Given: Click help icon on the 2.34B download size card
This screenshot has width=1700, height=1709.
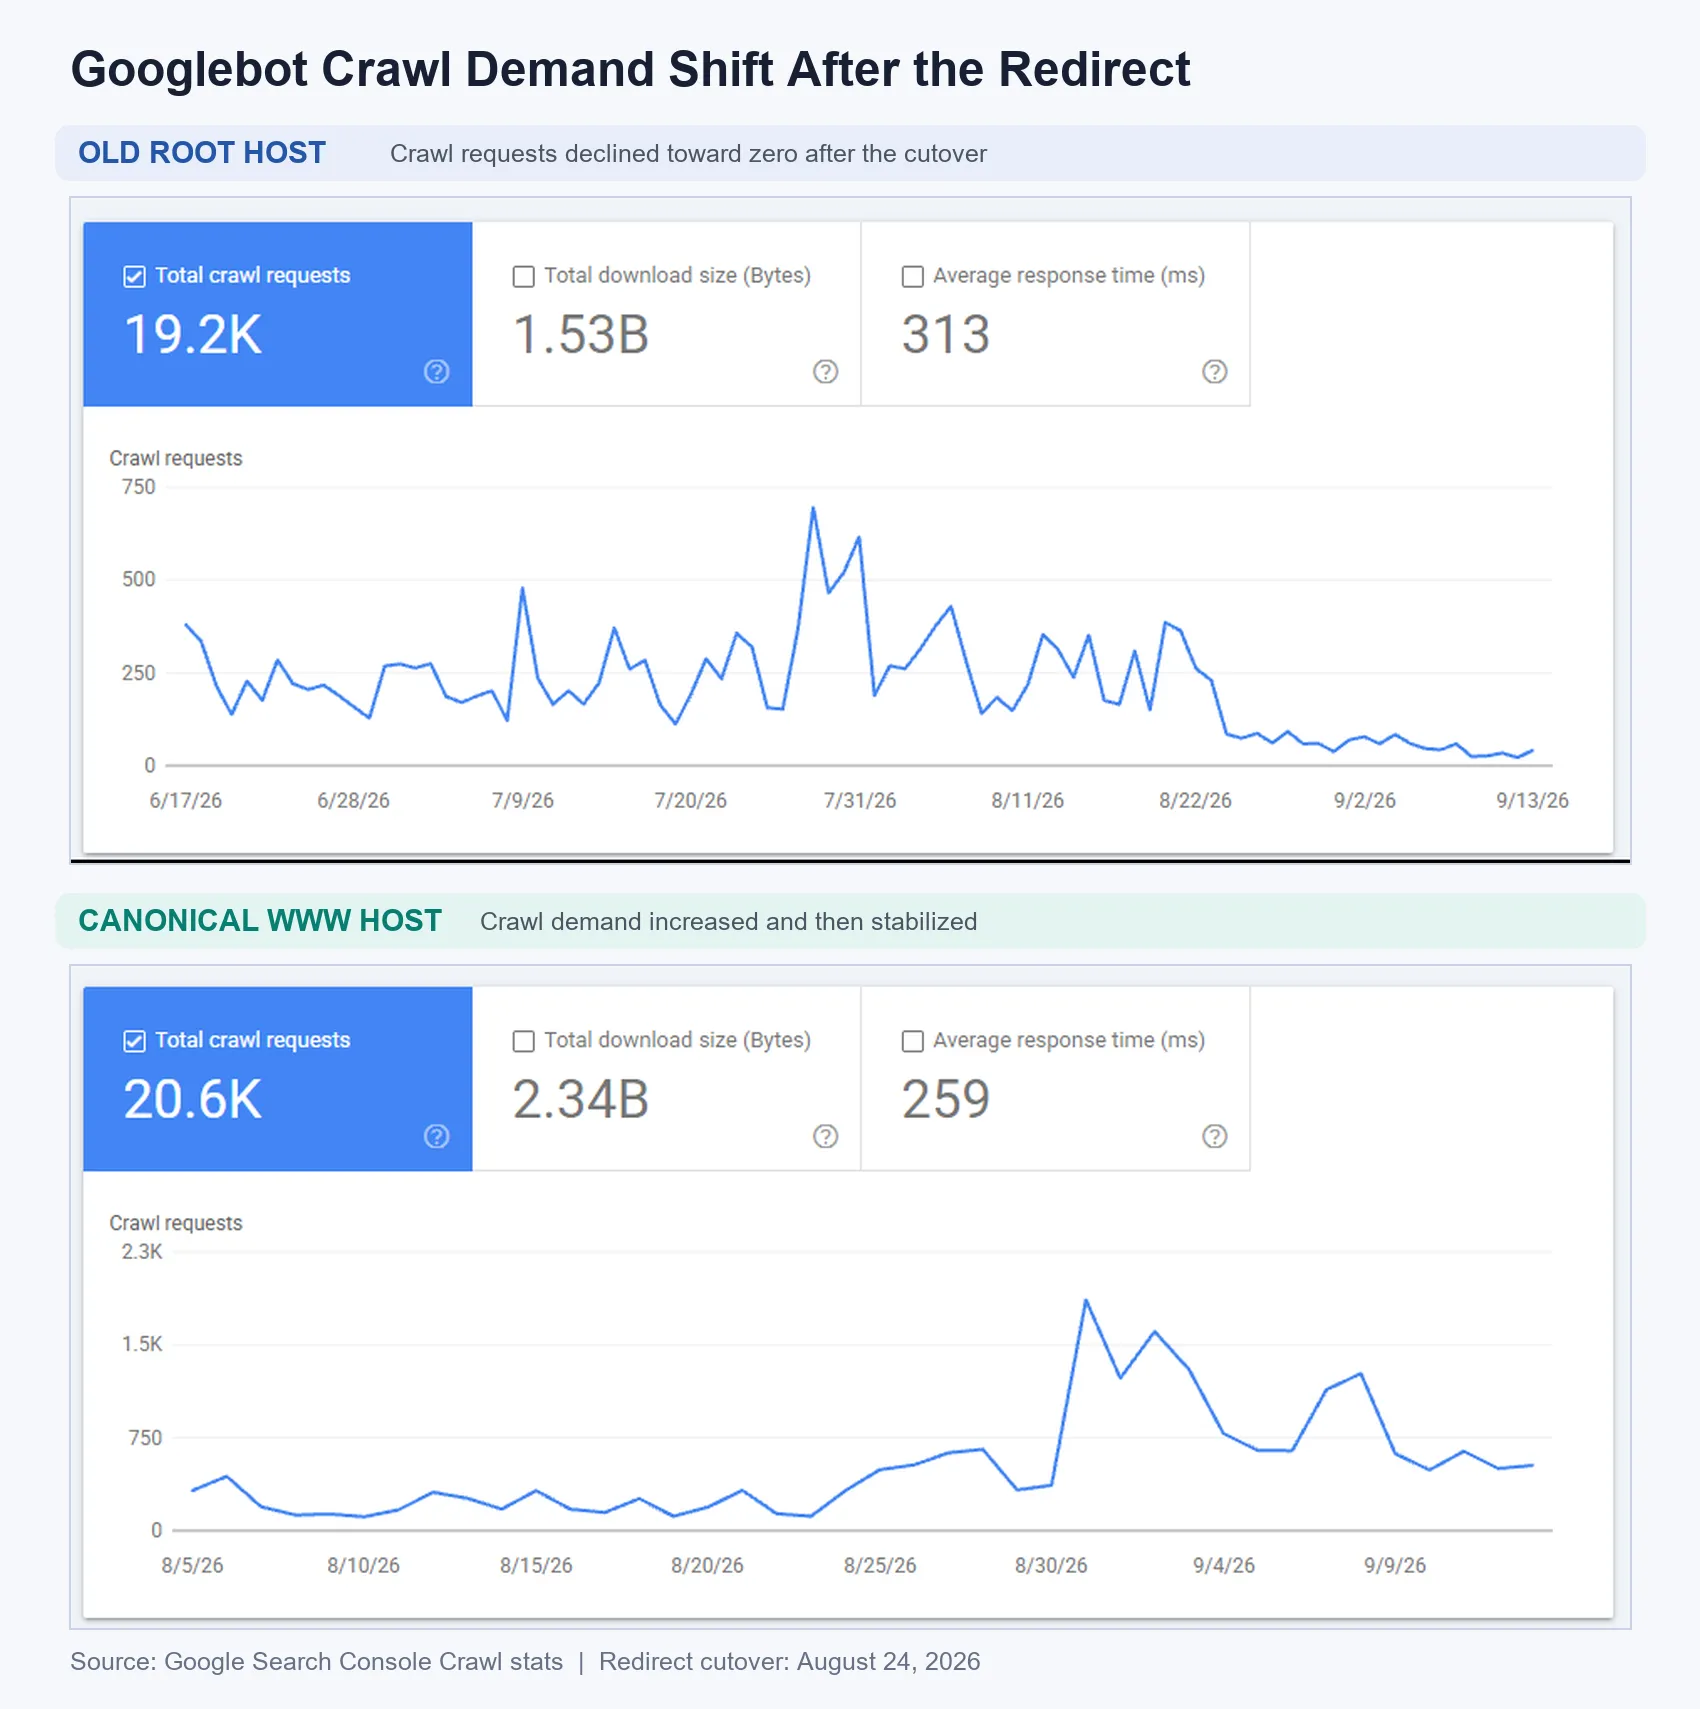Looking at the screenshot, I should (x=825, y=1136).
